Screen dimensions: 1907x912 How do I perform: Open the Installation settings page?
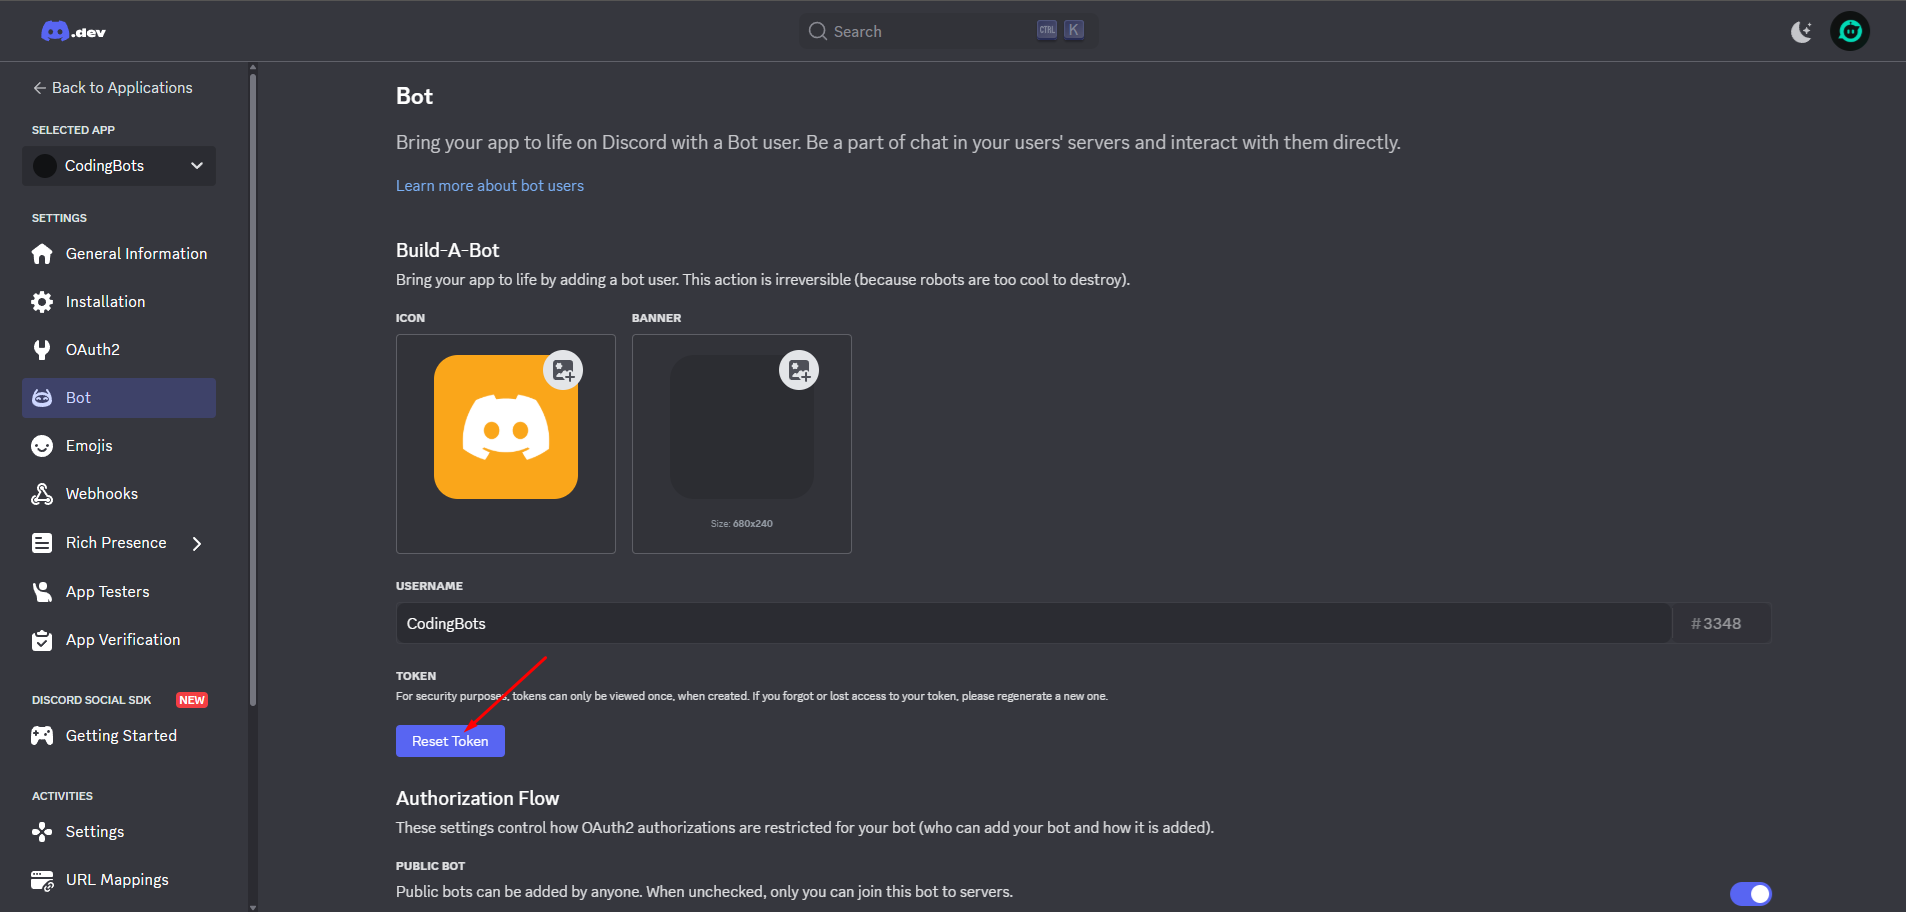point(119,302)
